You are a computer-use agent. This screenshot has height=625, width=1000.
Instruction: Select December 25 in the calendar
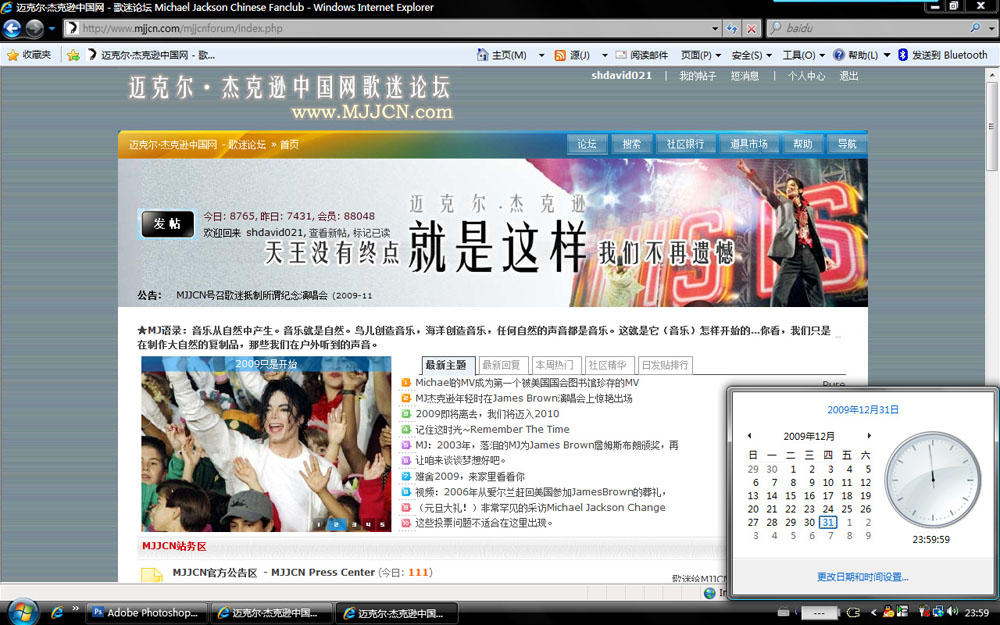(846, 509)
